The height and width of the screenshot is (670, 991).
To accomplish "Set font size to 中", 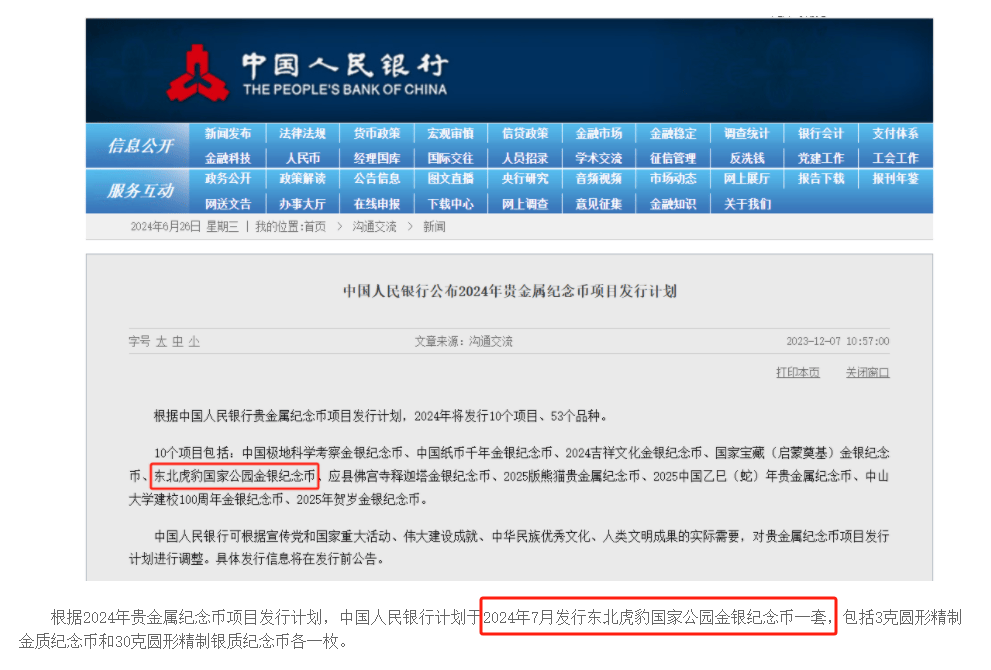I will (178, 341).
